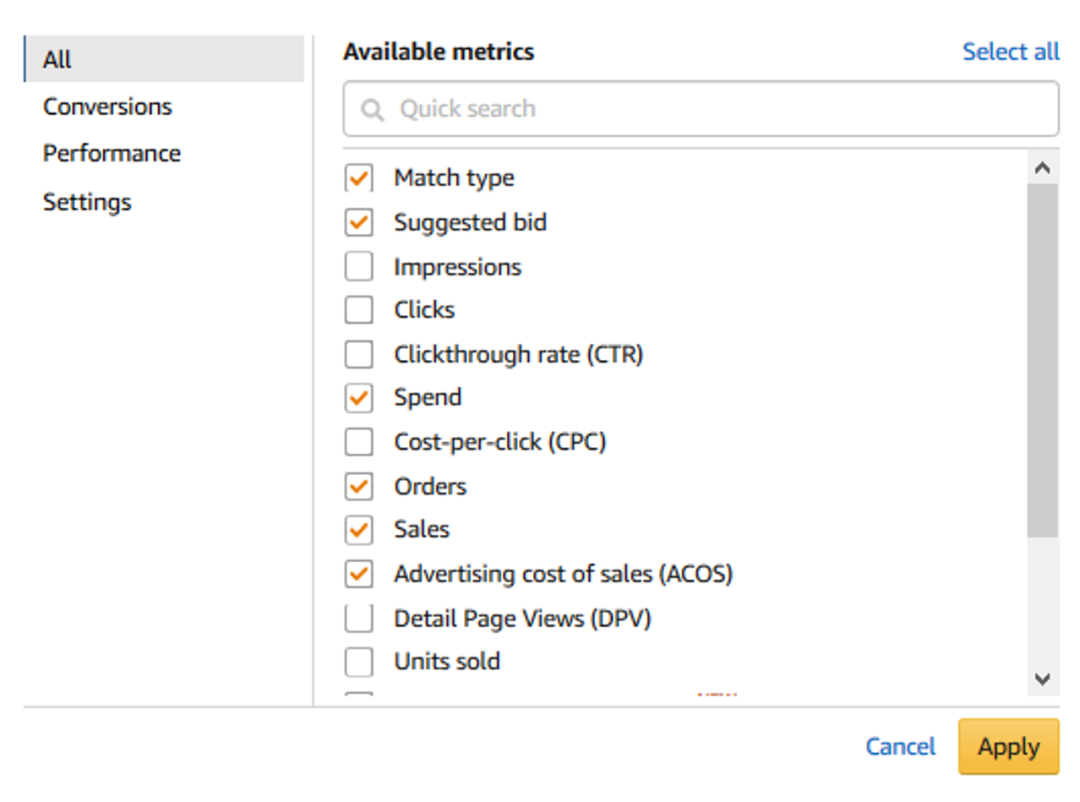Select the Units sold checkbox
This screenshot has height=802, width=1080.
pos(358,662)
